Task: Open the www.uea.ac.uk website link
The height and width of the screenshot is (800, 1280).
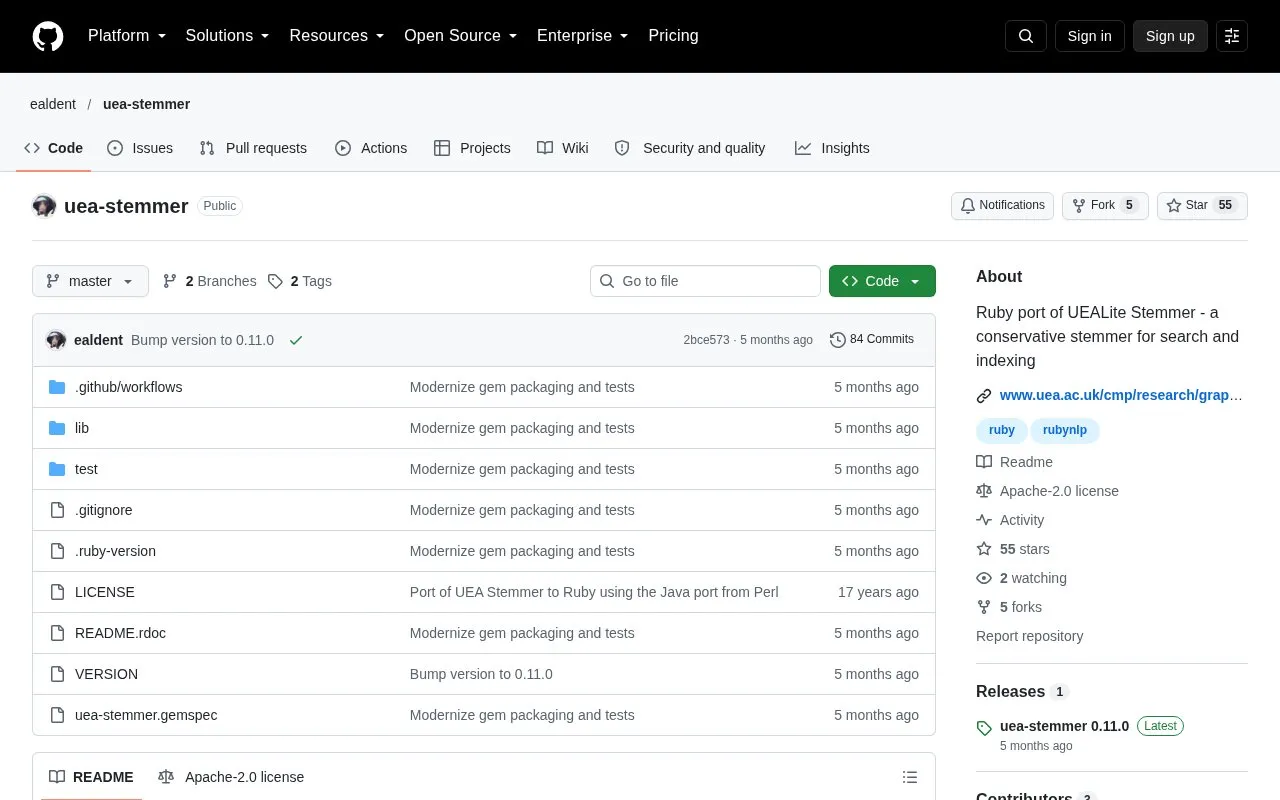Action: (x=1121, y=395)
